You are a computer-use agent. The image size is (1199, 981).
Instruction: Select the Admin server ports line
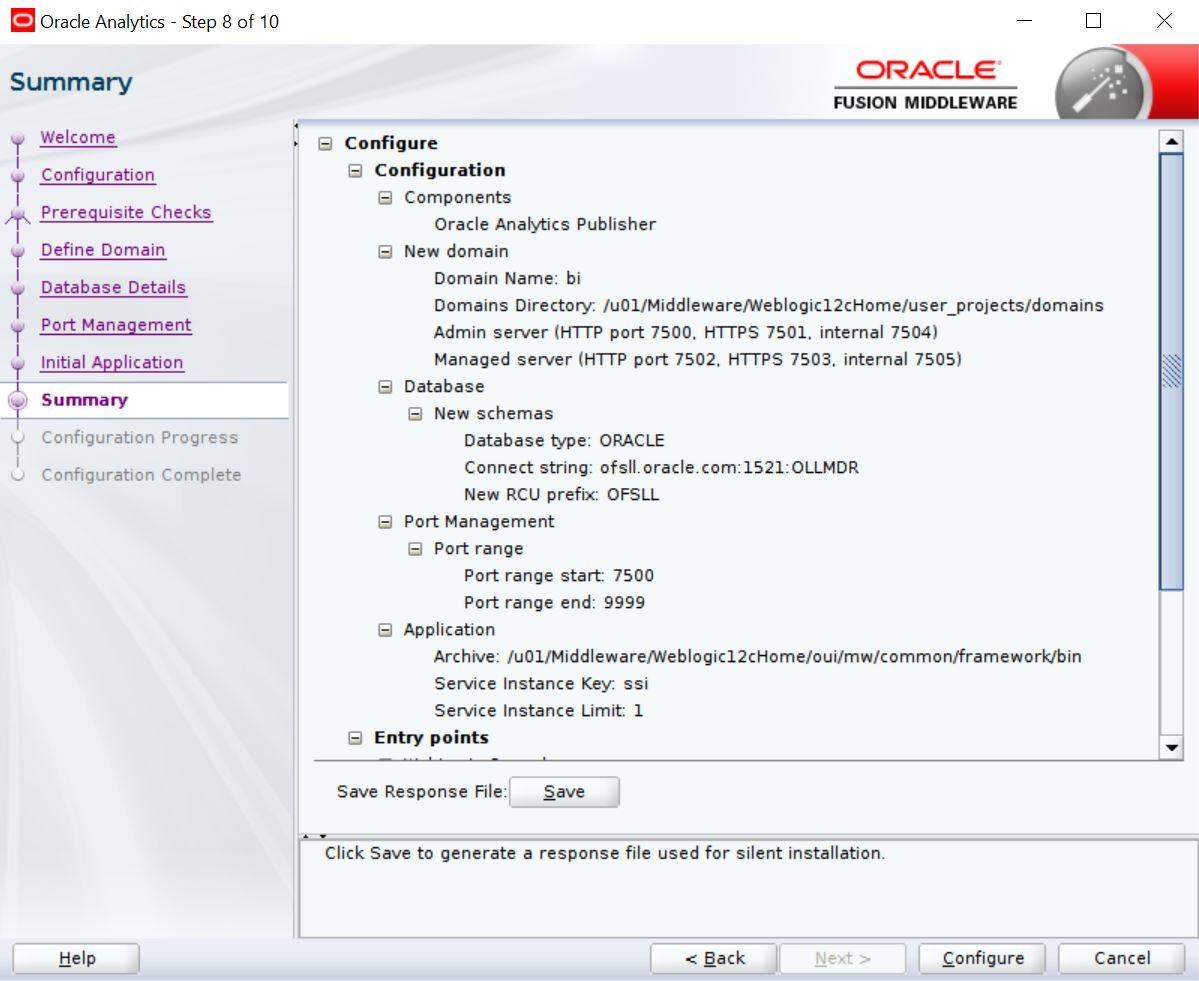click(x=686, y=333)
